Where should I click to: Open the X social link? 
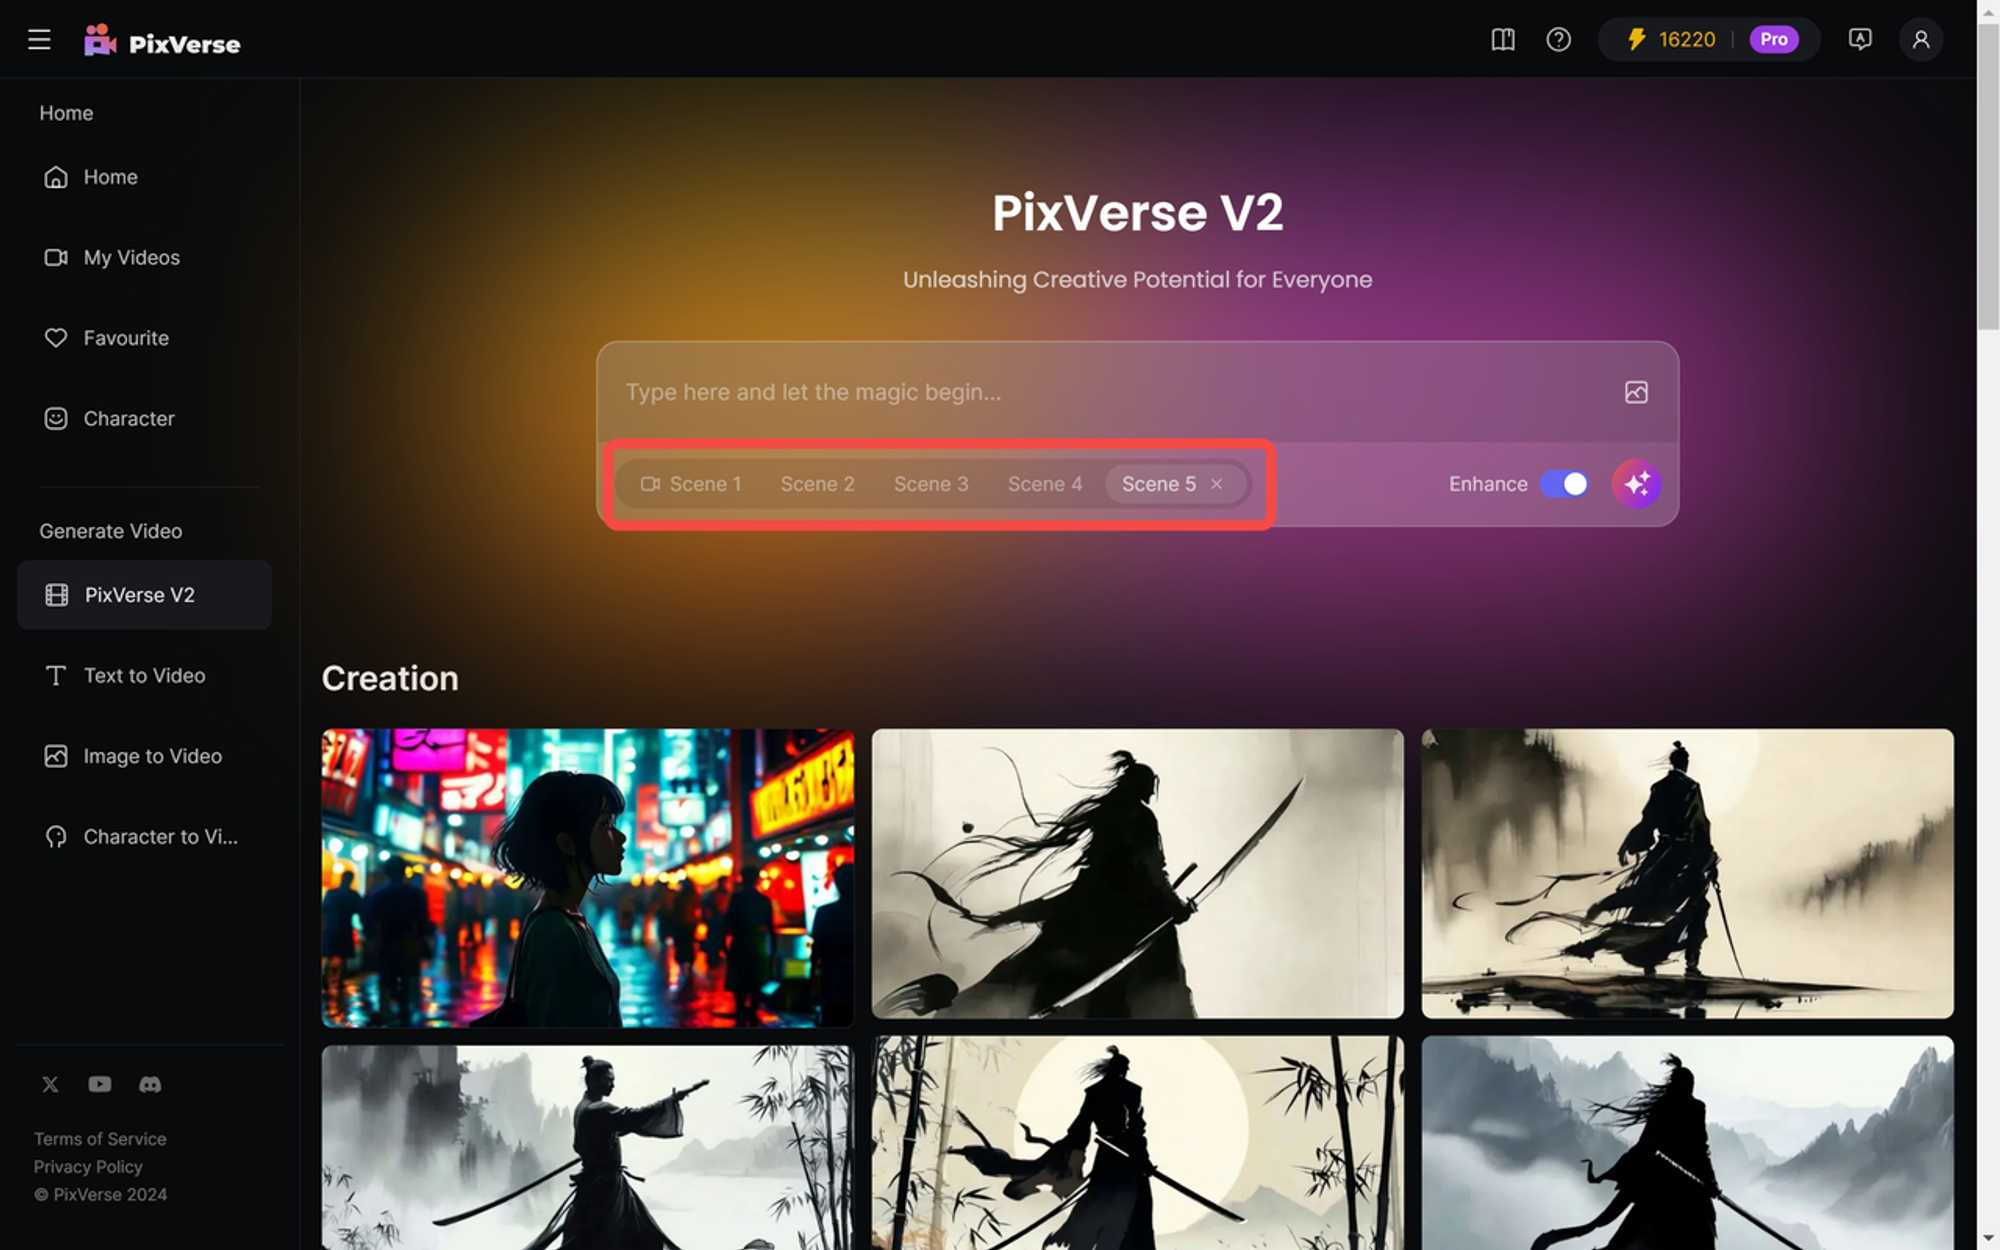50,1084
